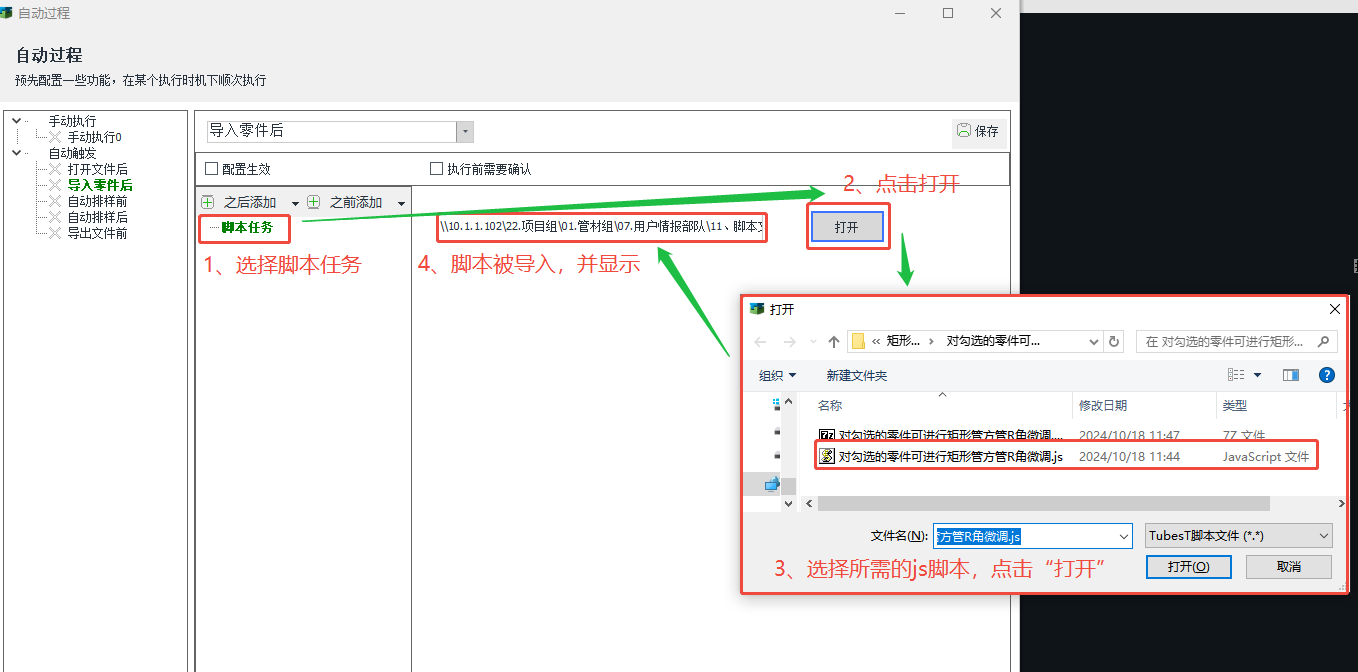Click the file list horizontal scrollbar

(x=1043, y=504)
